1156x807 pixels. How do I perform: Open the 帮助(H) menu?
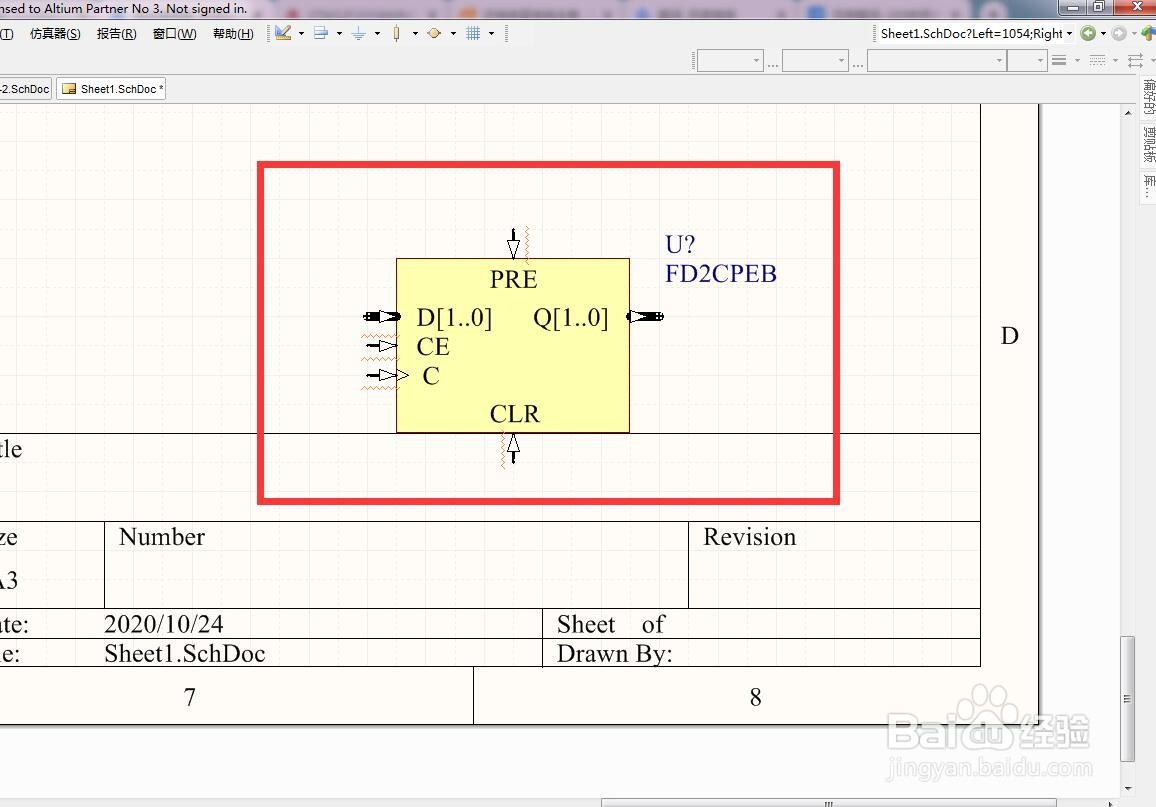233,34
